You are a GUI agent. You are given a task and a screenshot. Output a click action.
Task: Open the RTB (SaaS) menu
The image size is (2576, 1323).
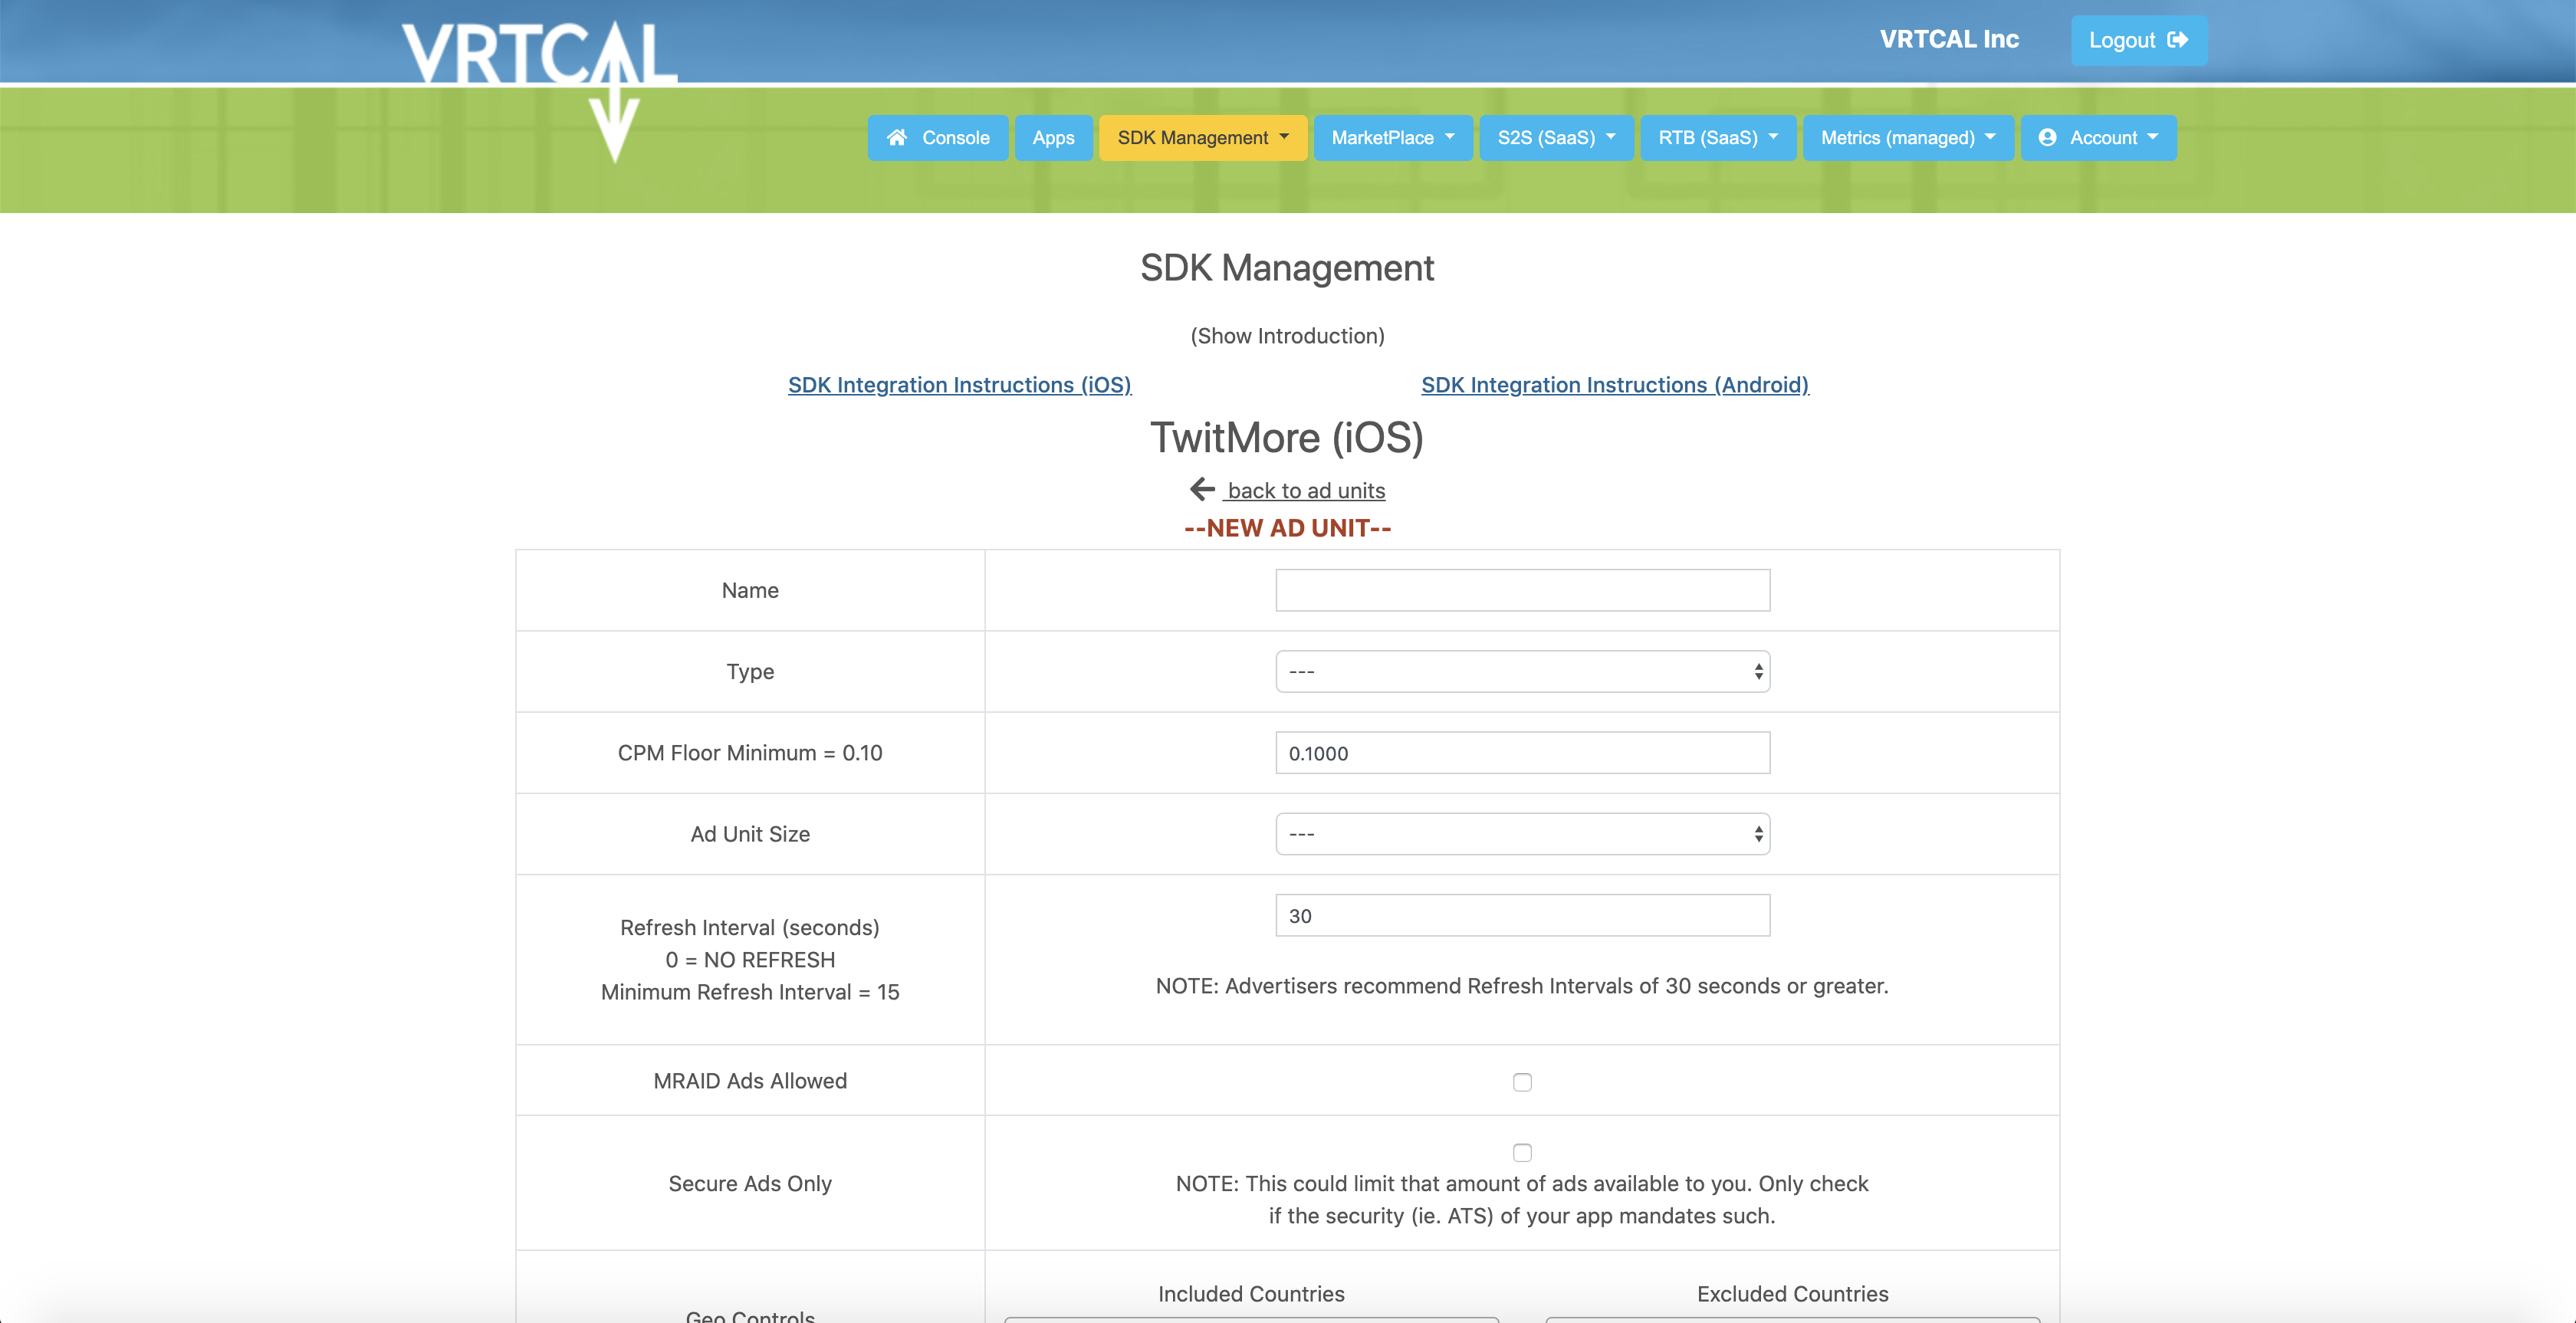[1718, 137]
